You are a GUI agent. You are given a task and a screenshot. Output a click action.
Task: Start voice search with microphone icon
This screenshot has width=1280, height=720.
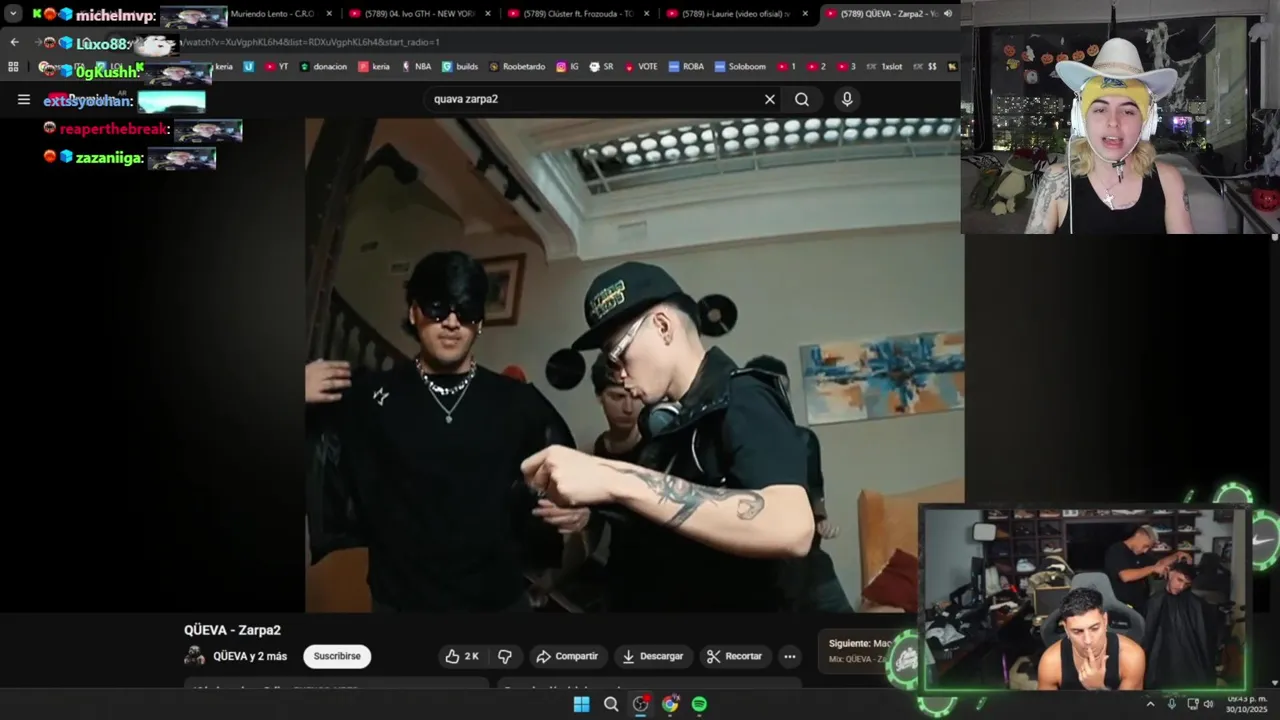click(847, 99)
